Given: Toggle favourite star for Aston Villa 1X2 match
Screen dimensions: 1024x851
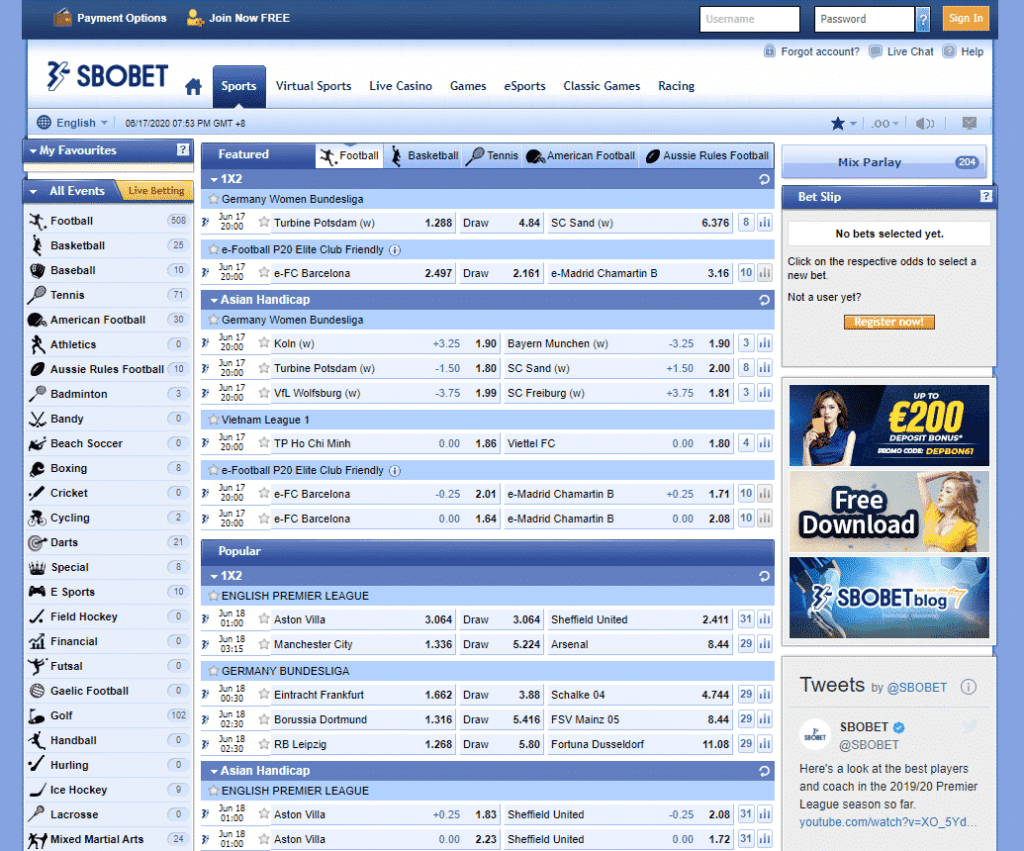Looking at the screenshot, I should [x=264, y=620].
